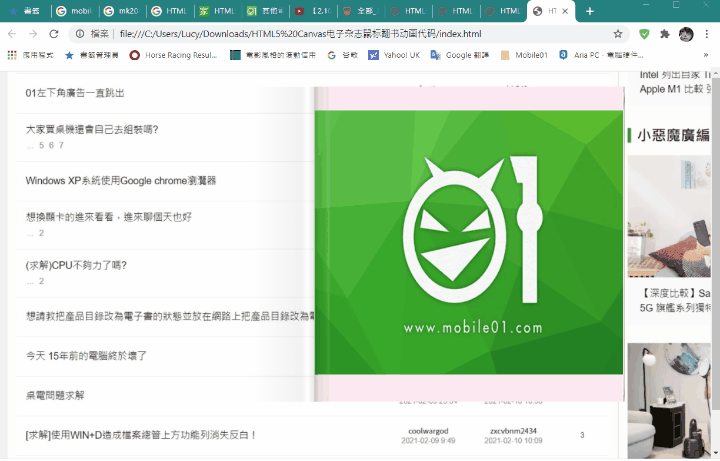
Task: Open thread 01左下角廣告一直跳出
Action: (75, 93)
